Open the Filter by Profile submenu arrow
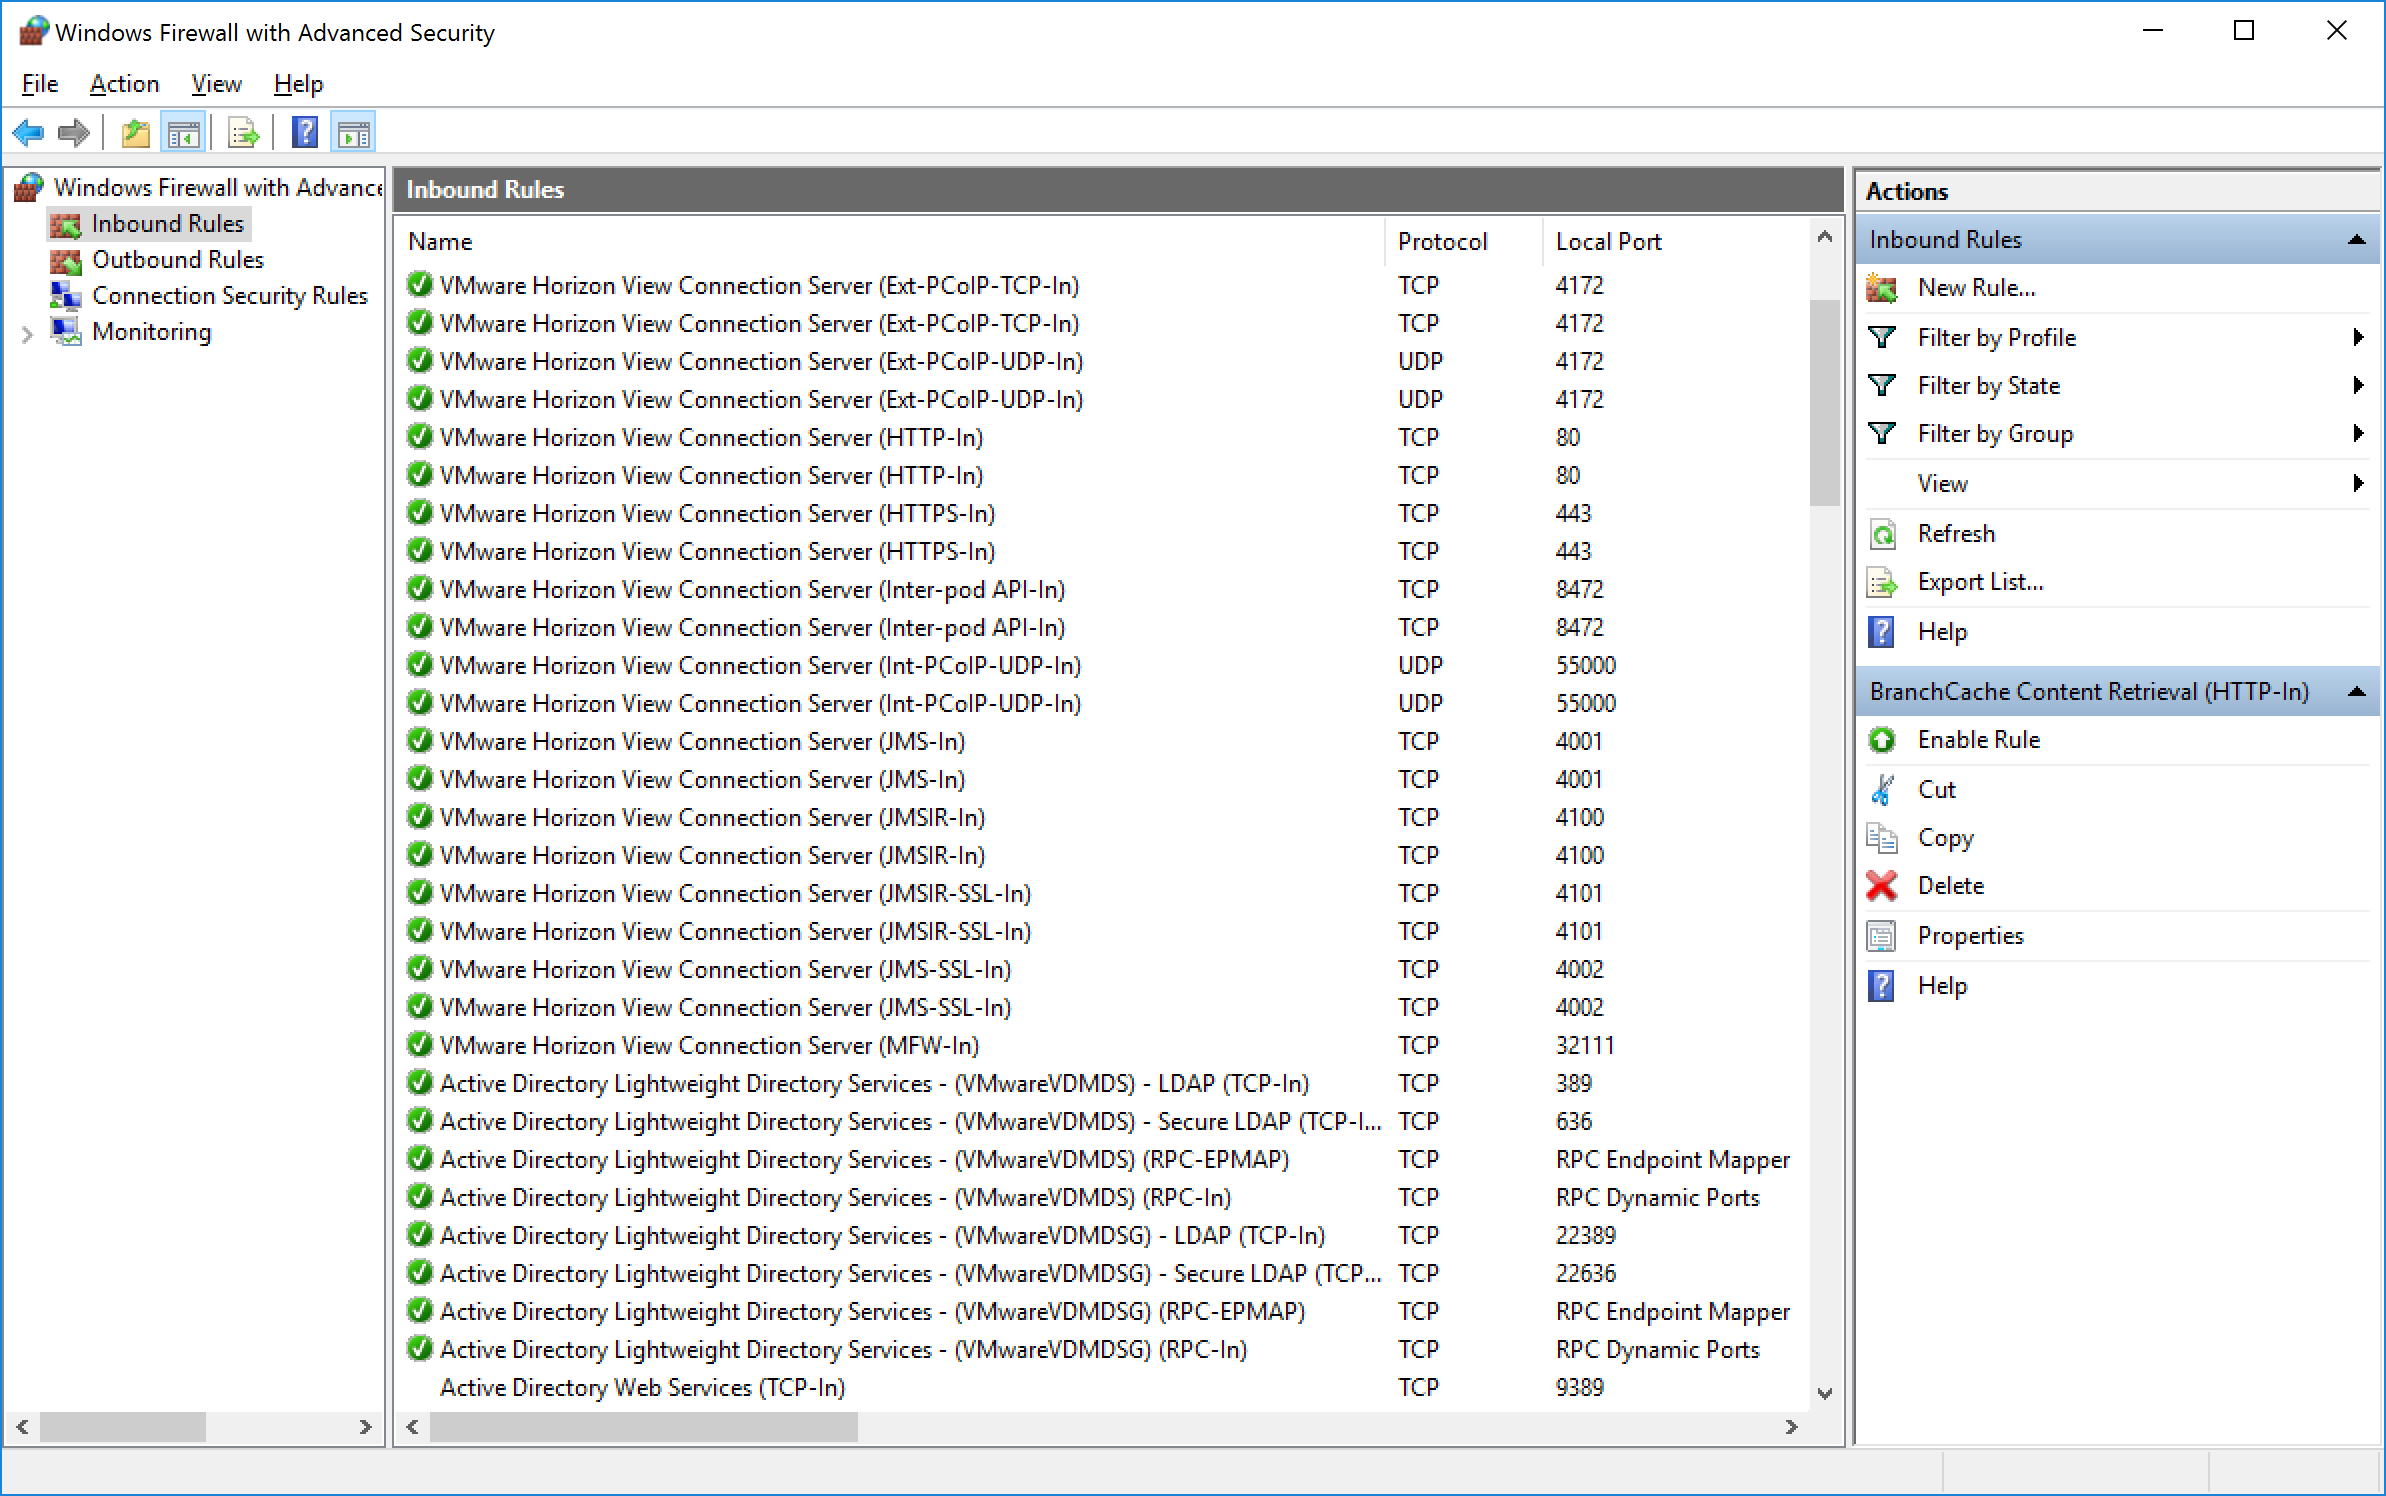The width and height of the screenshot is (2386, 1496). pyautogui.click(x=2358, y=338)
